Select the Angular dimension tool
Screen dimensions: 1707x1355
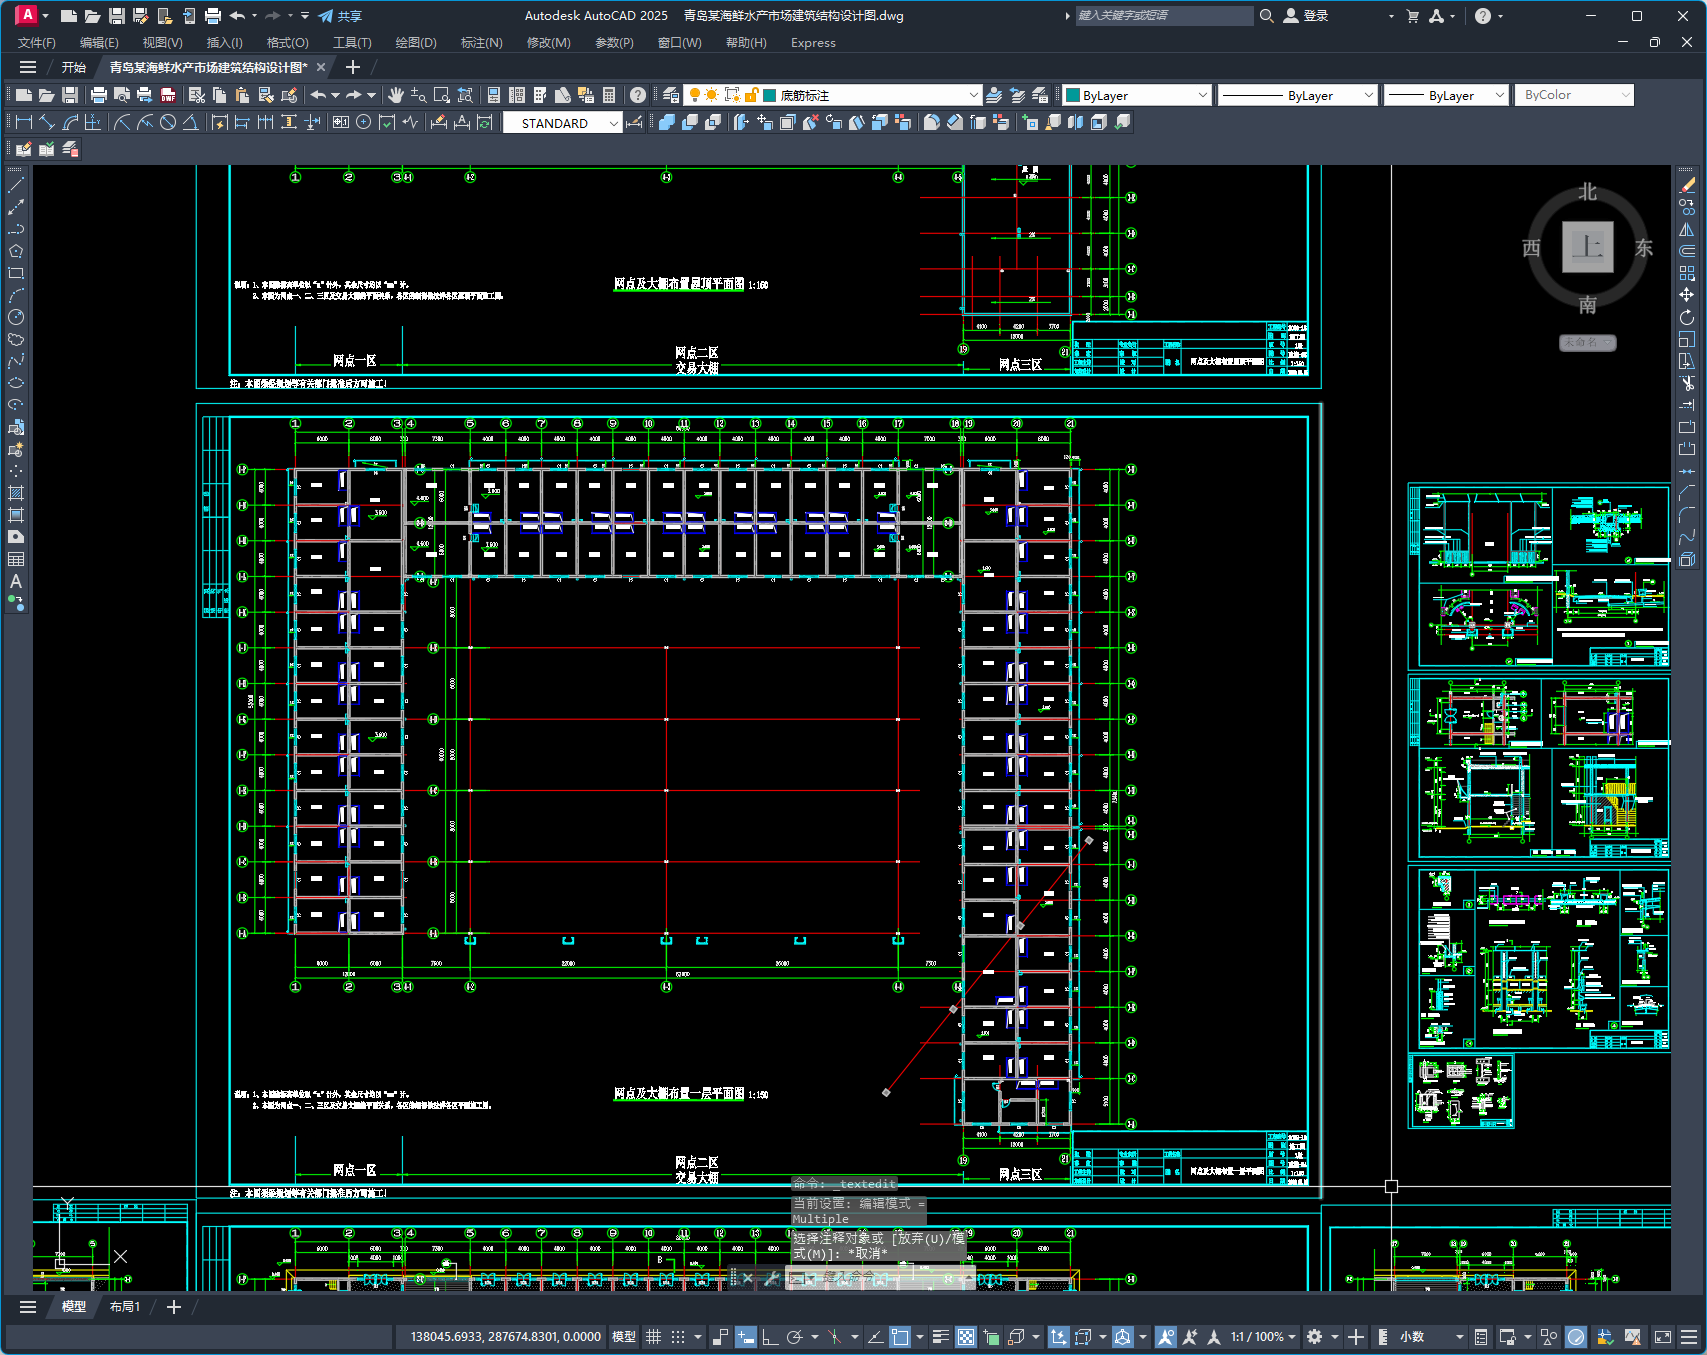[x=190, y=122]
